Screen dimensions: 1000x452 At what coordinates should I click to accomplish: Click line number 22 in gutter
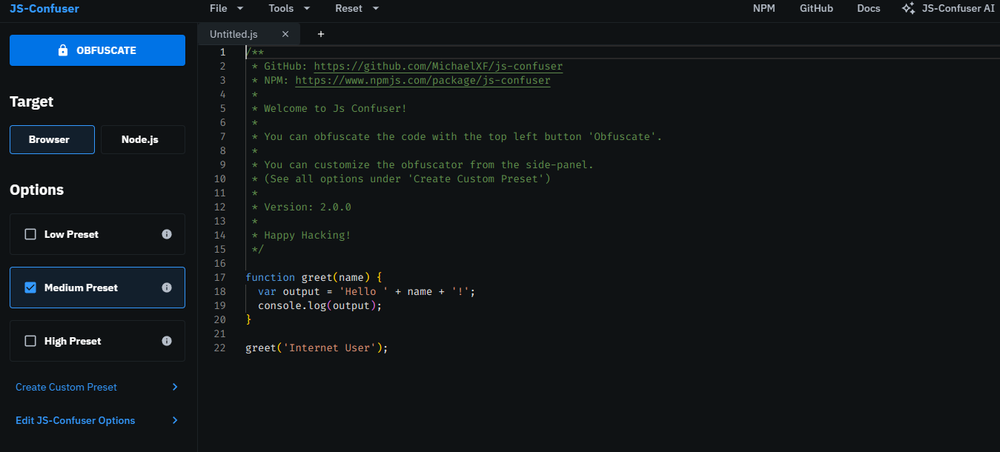(x=220, y=347)
